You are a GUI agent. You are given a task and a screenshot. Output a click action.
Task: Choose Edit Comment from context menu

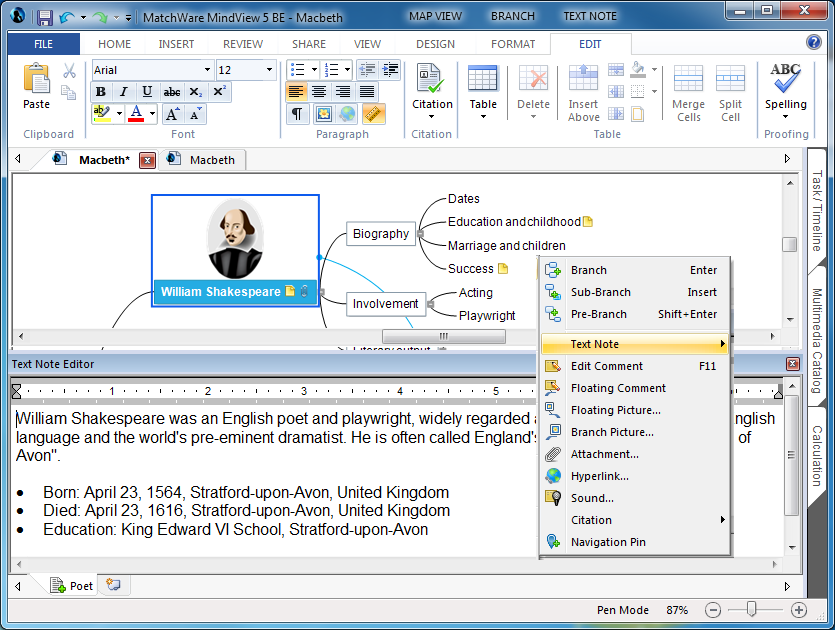(635, 366)
